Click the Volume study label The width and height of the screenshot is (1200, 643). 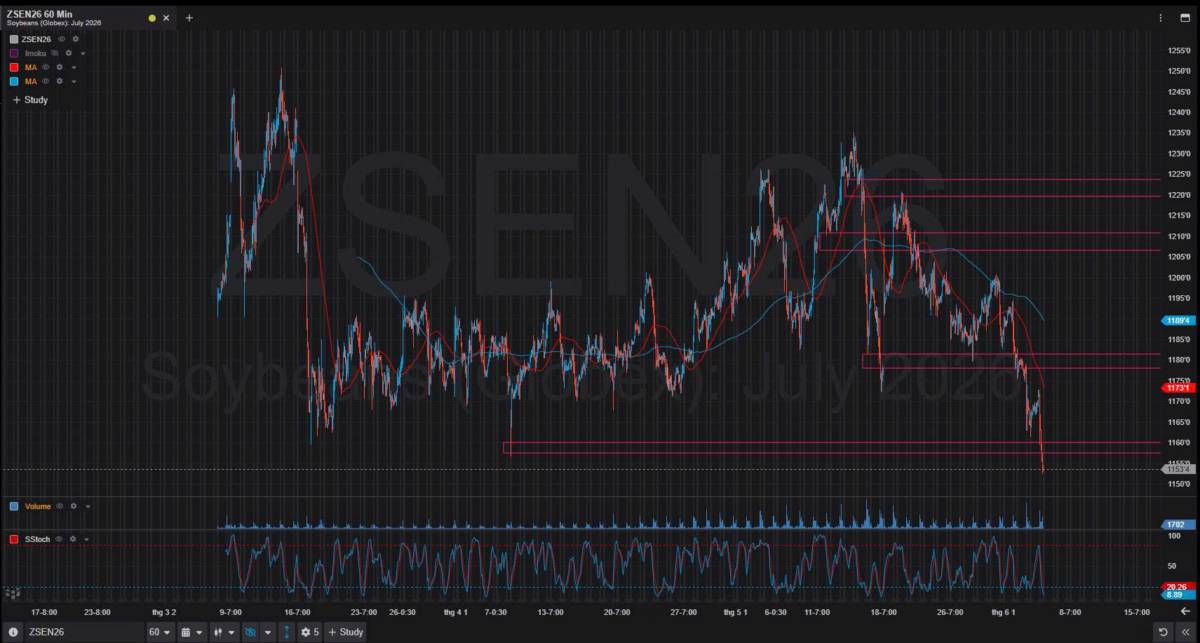coord(38,507)
